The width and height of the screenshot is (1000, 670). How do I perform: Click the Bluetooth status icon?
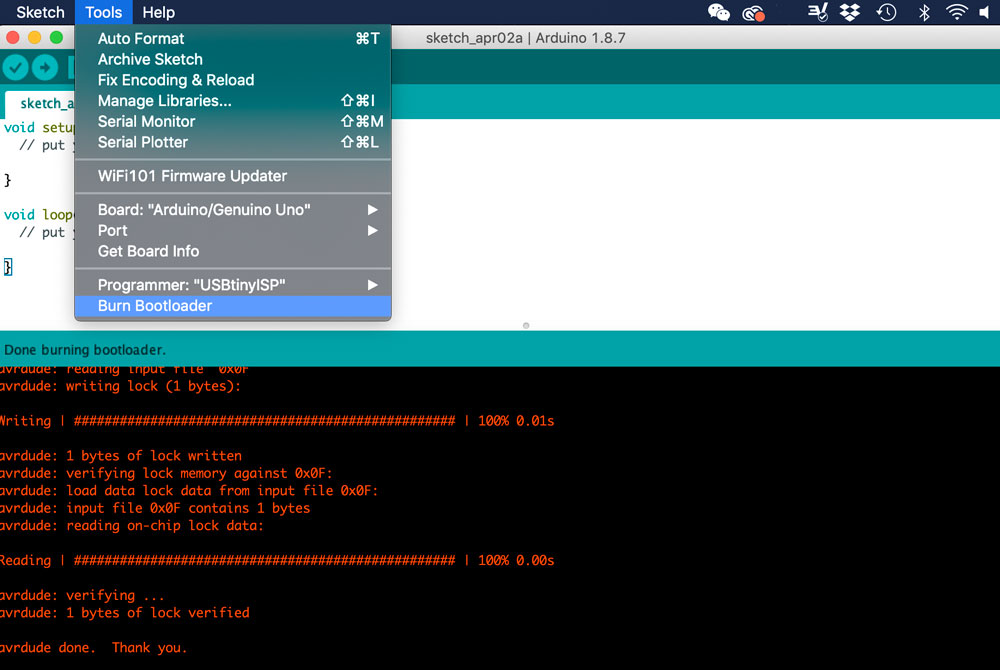924,12
